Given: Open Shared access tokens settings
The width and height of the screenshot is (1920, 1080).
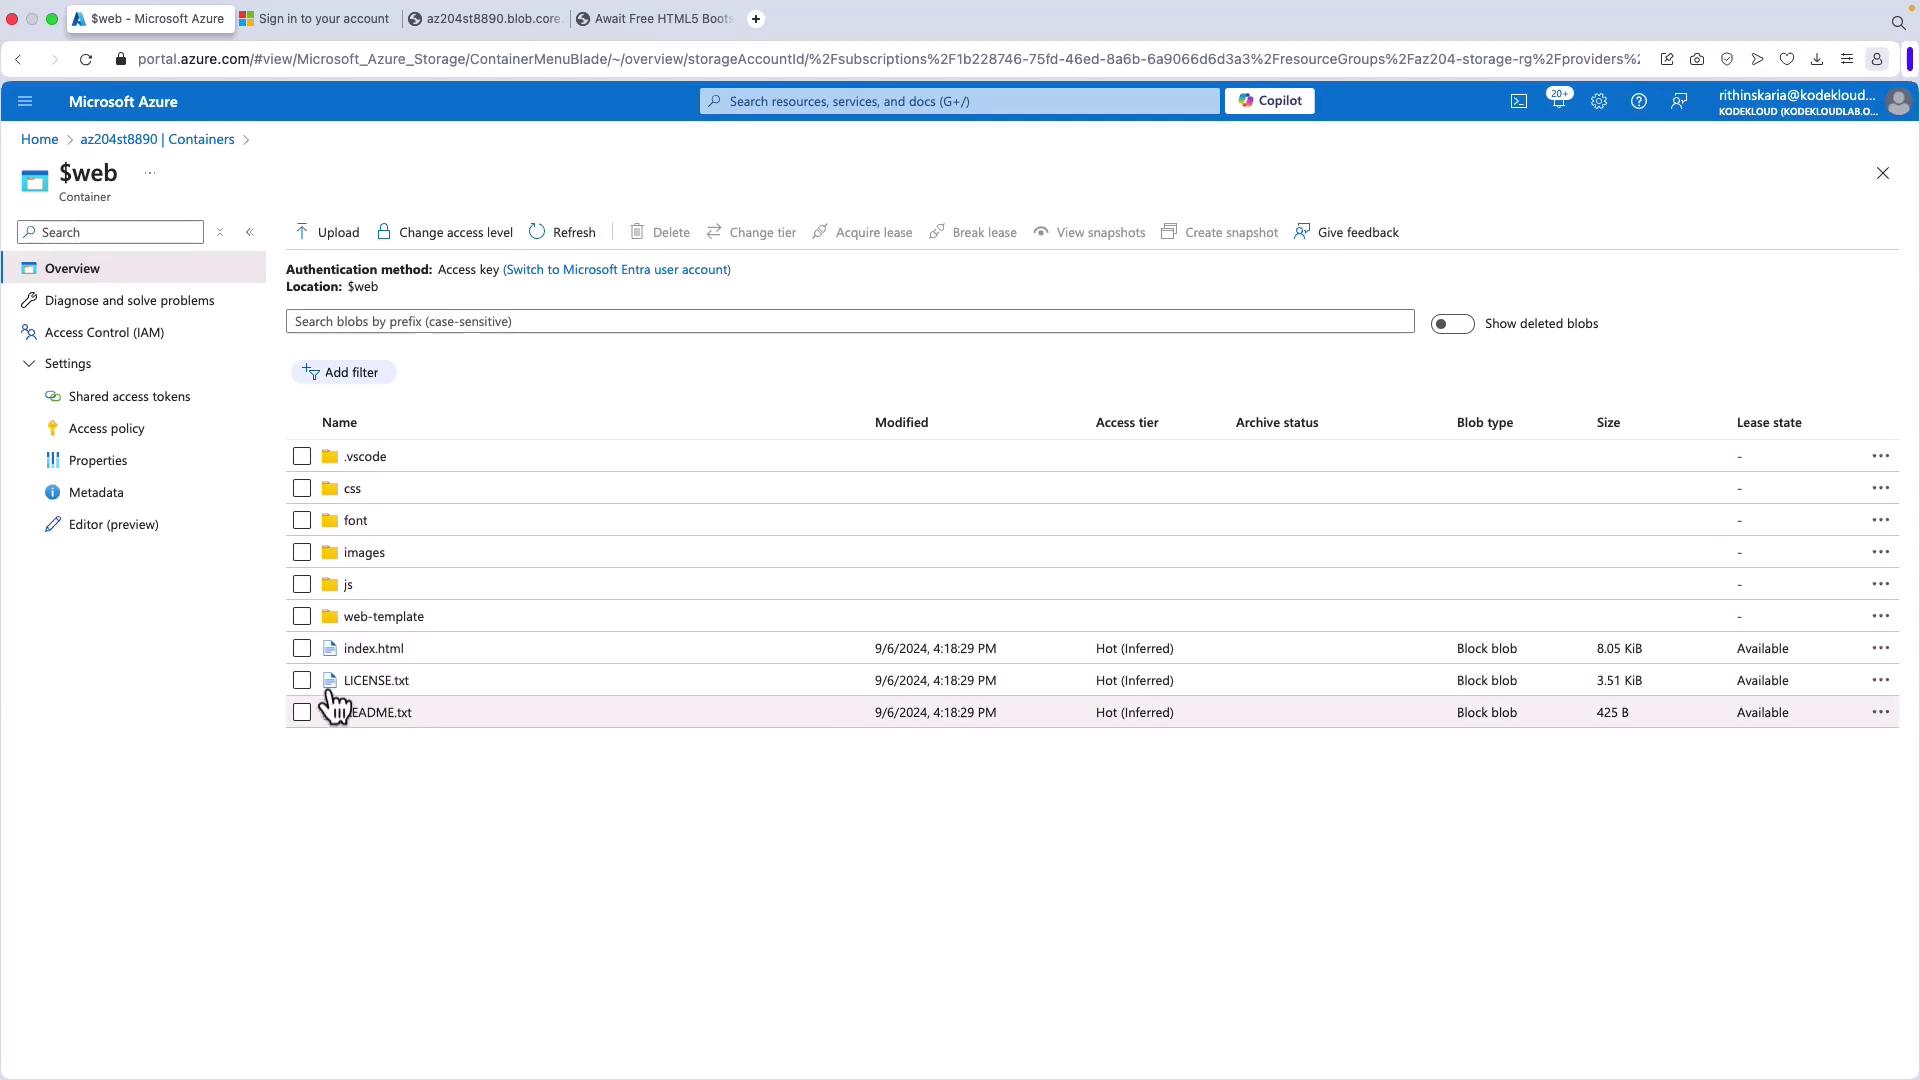Looking at the screenshot, I should point(129,397).
